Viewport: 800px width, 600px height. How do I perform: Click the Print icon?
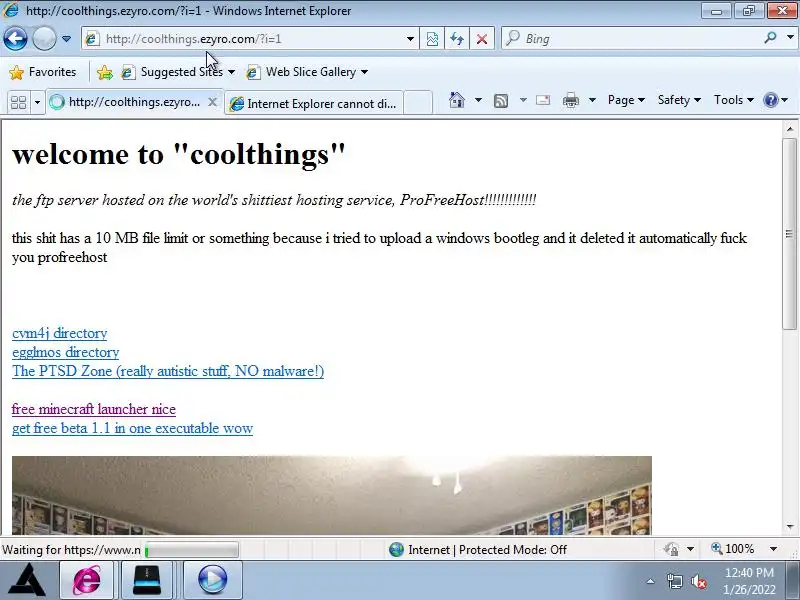[570, 100]
